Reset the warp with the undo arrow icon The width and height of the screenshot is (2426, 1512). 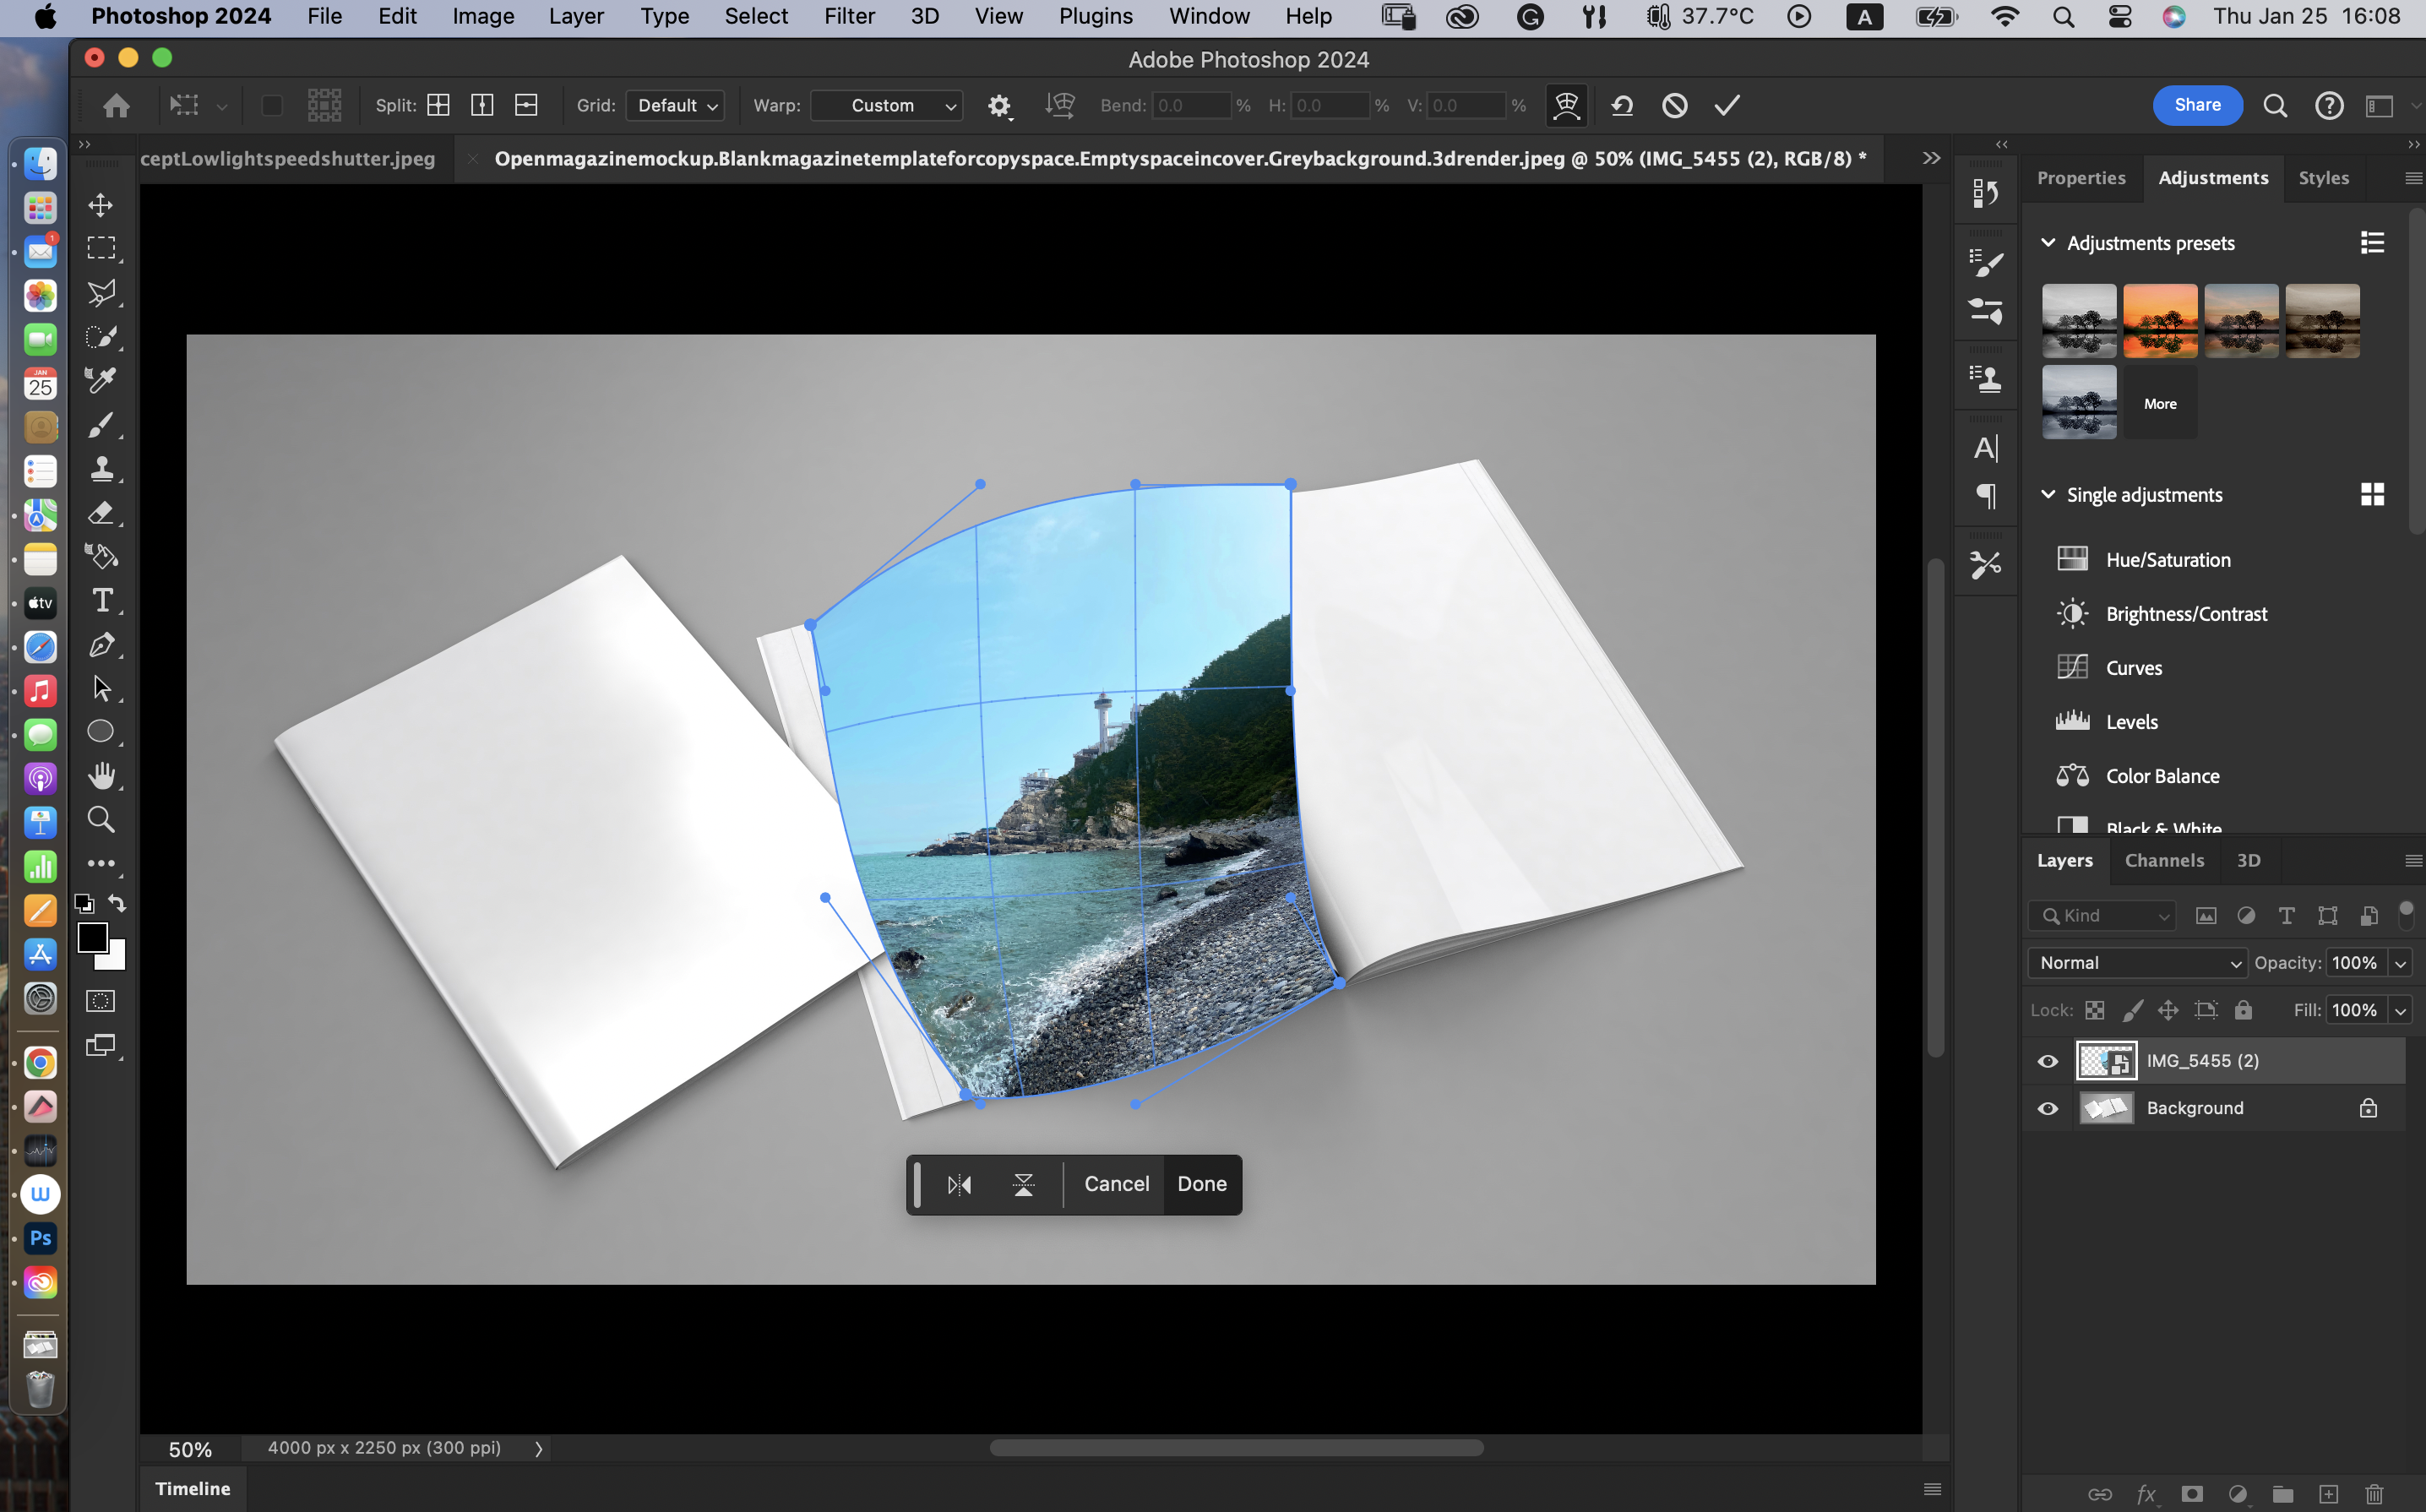[1622, 105]
